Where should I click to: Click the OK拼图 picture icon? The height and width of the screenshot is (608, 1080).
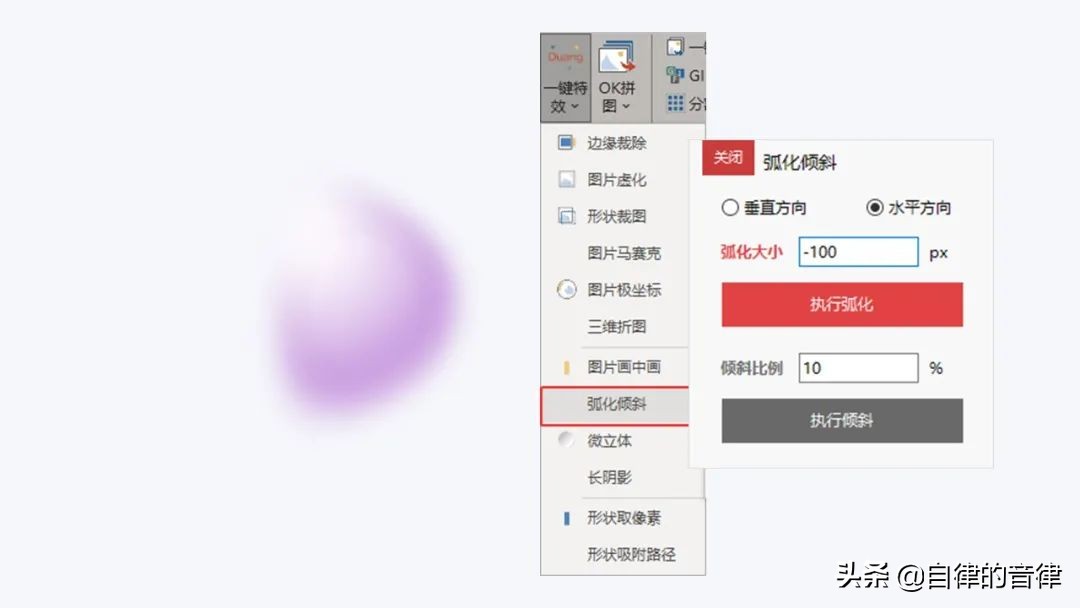click(616, 57)
